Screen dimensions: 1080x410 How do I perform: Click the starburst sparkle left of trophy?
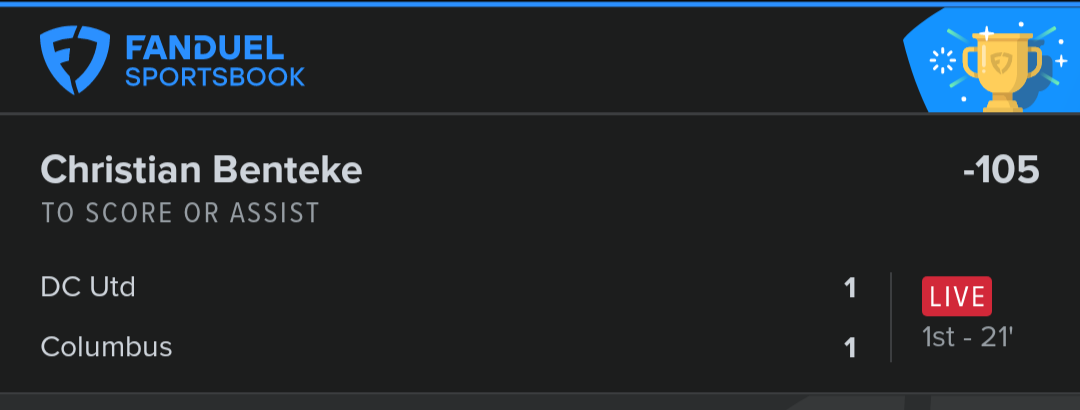942,62
